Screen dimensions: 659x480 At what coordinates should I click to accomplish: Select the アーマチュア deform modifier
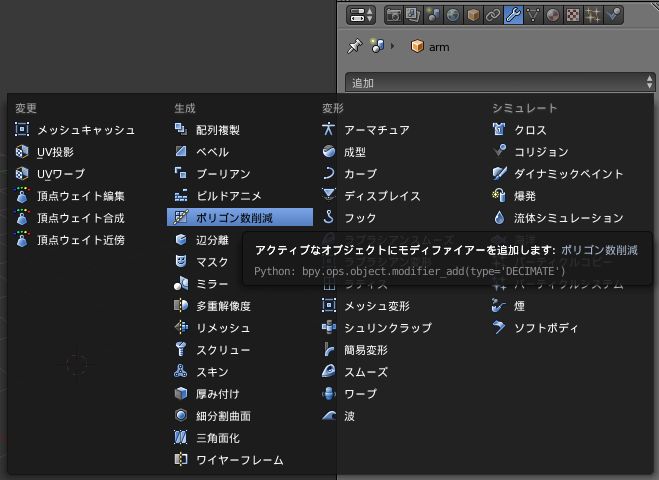pyautogui.click(x=376, y=130)
